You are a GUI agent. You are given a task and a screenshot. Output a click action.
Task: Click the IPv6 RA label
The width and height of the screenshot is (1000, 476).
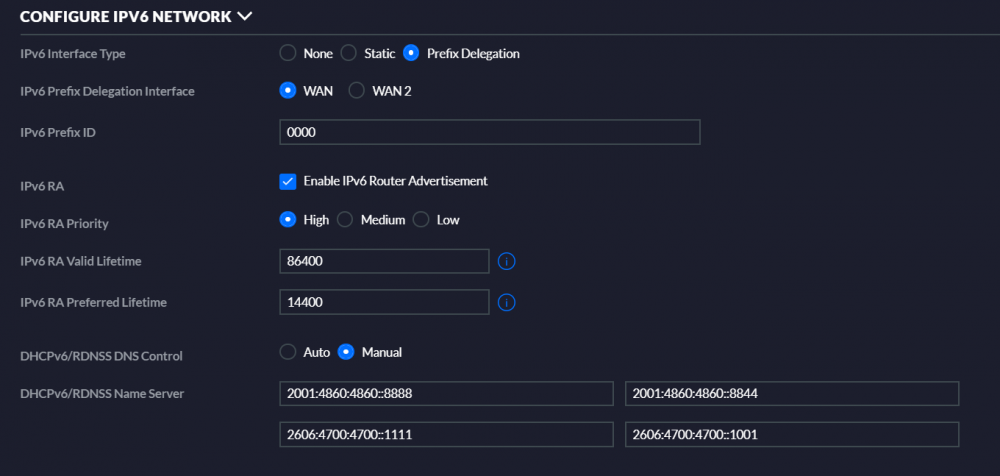pos(42,186)
